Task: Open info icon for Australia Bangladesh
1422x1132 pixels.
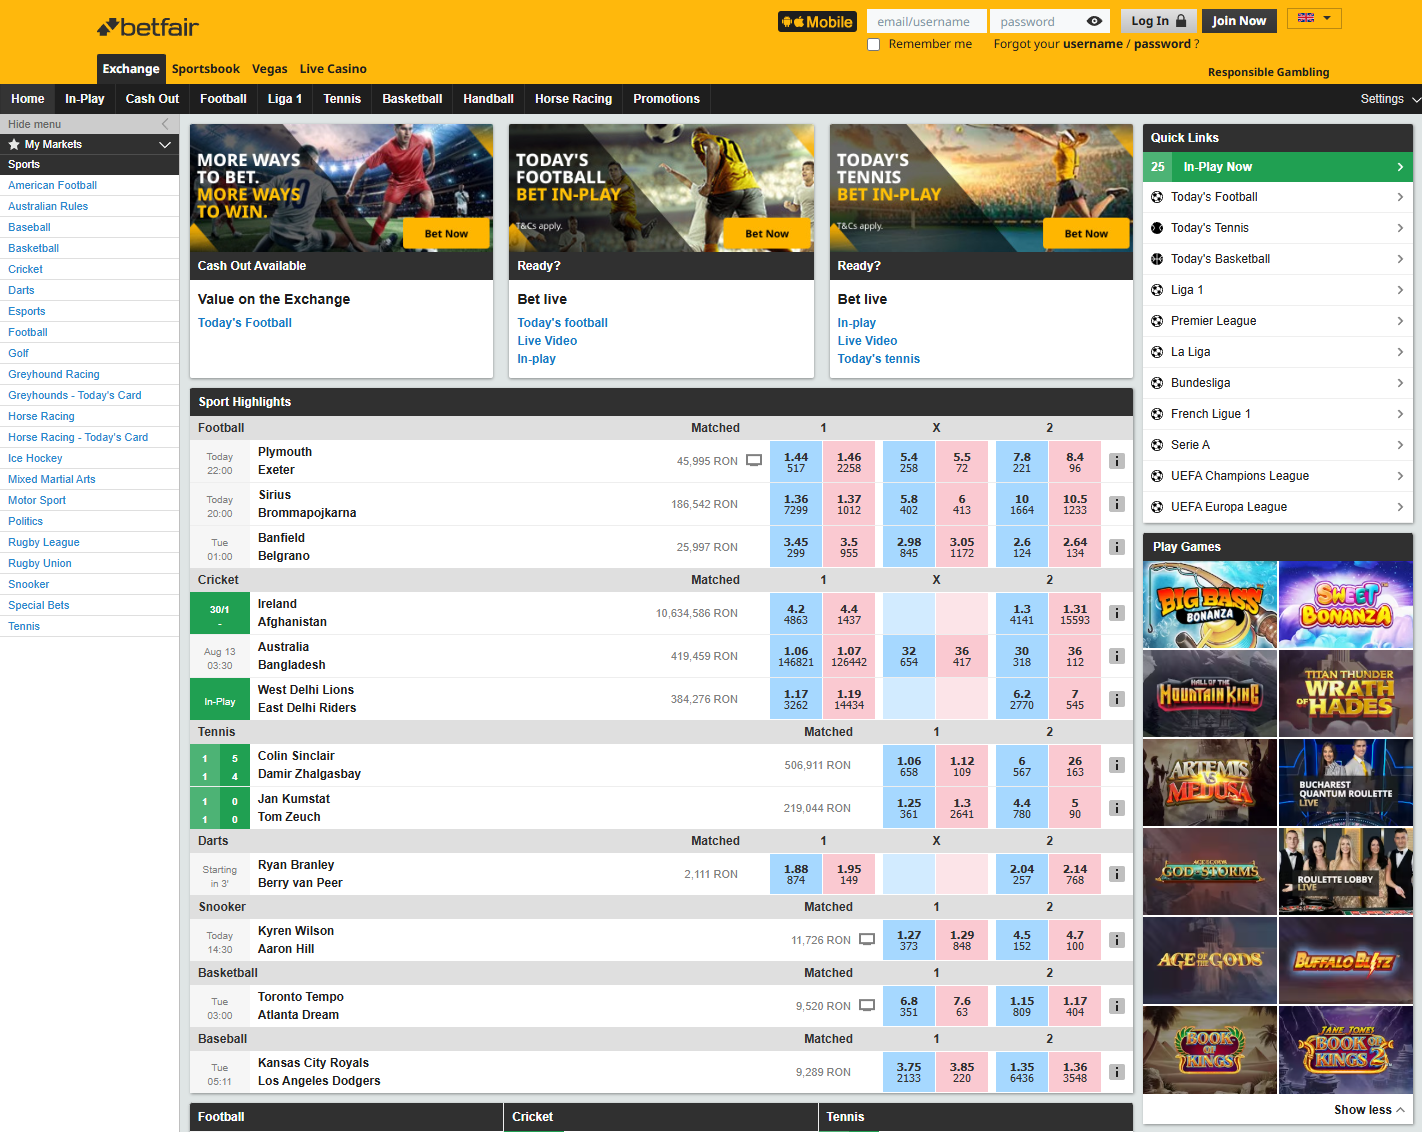Action: point(1117,656)
